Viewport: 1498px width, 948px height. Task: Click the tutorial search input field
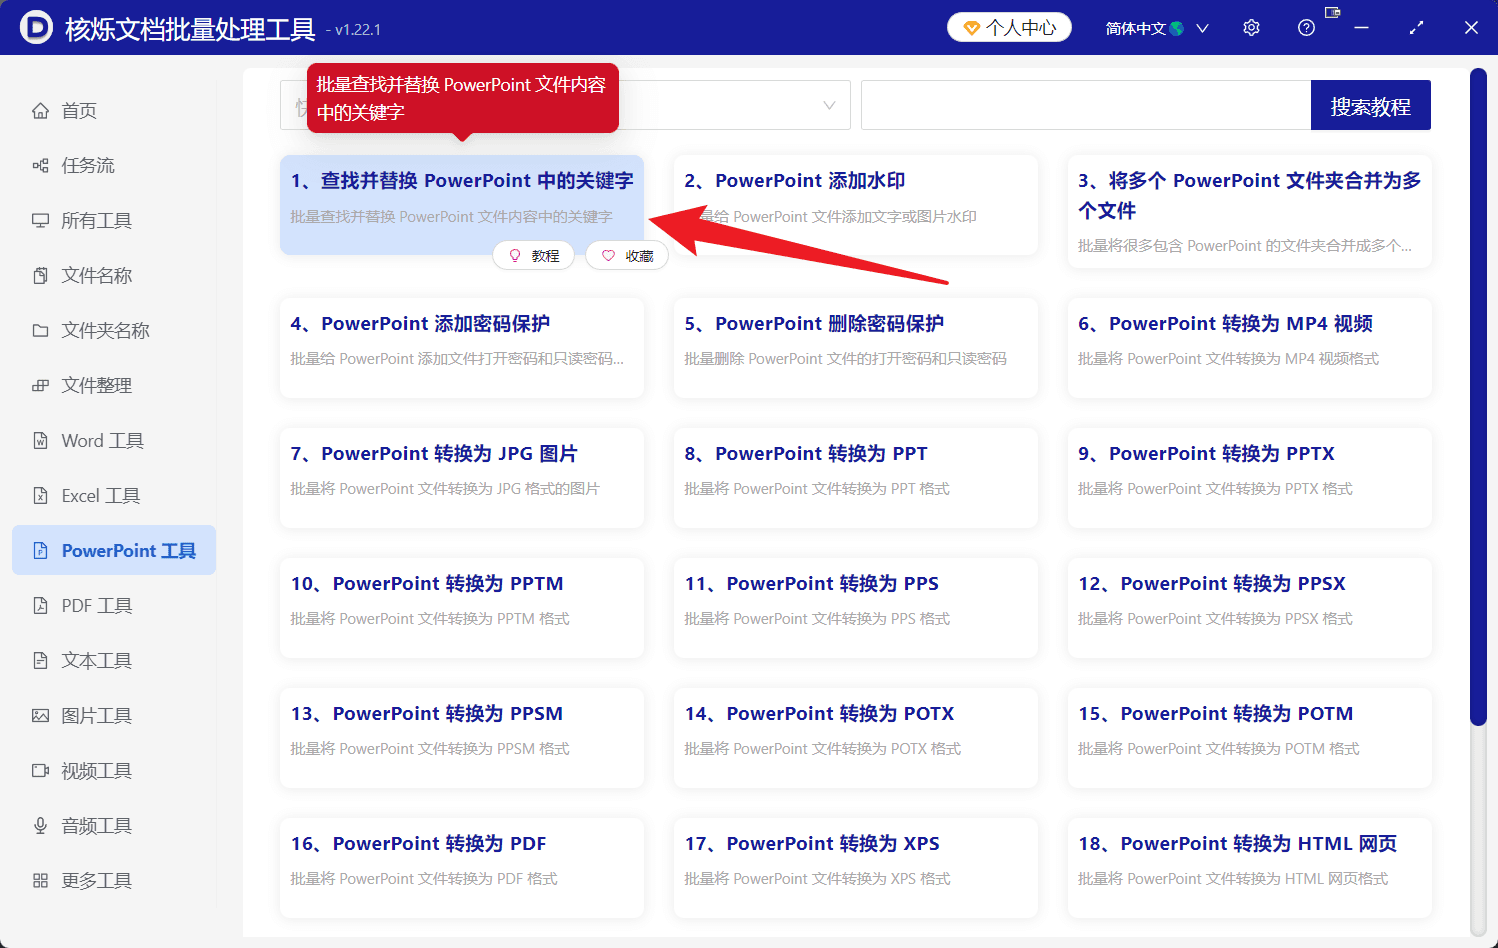tap(1086, 105)
